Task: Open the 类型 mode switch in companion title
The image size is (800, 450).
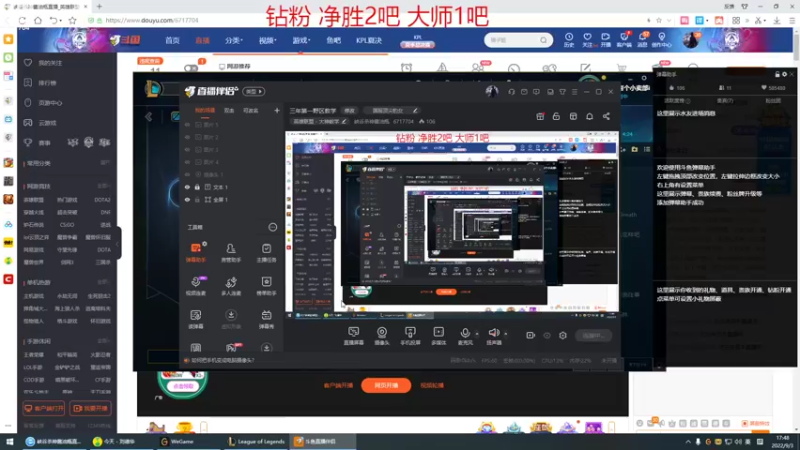Action: tap(254, 92)
